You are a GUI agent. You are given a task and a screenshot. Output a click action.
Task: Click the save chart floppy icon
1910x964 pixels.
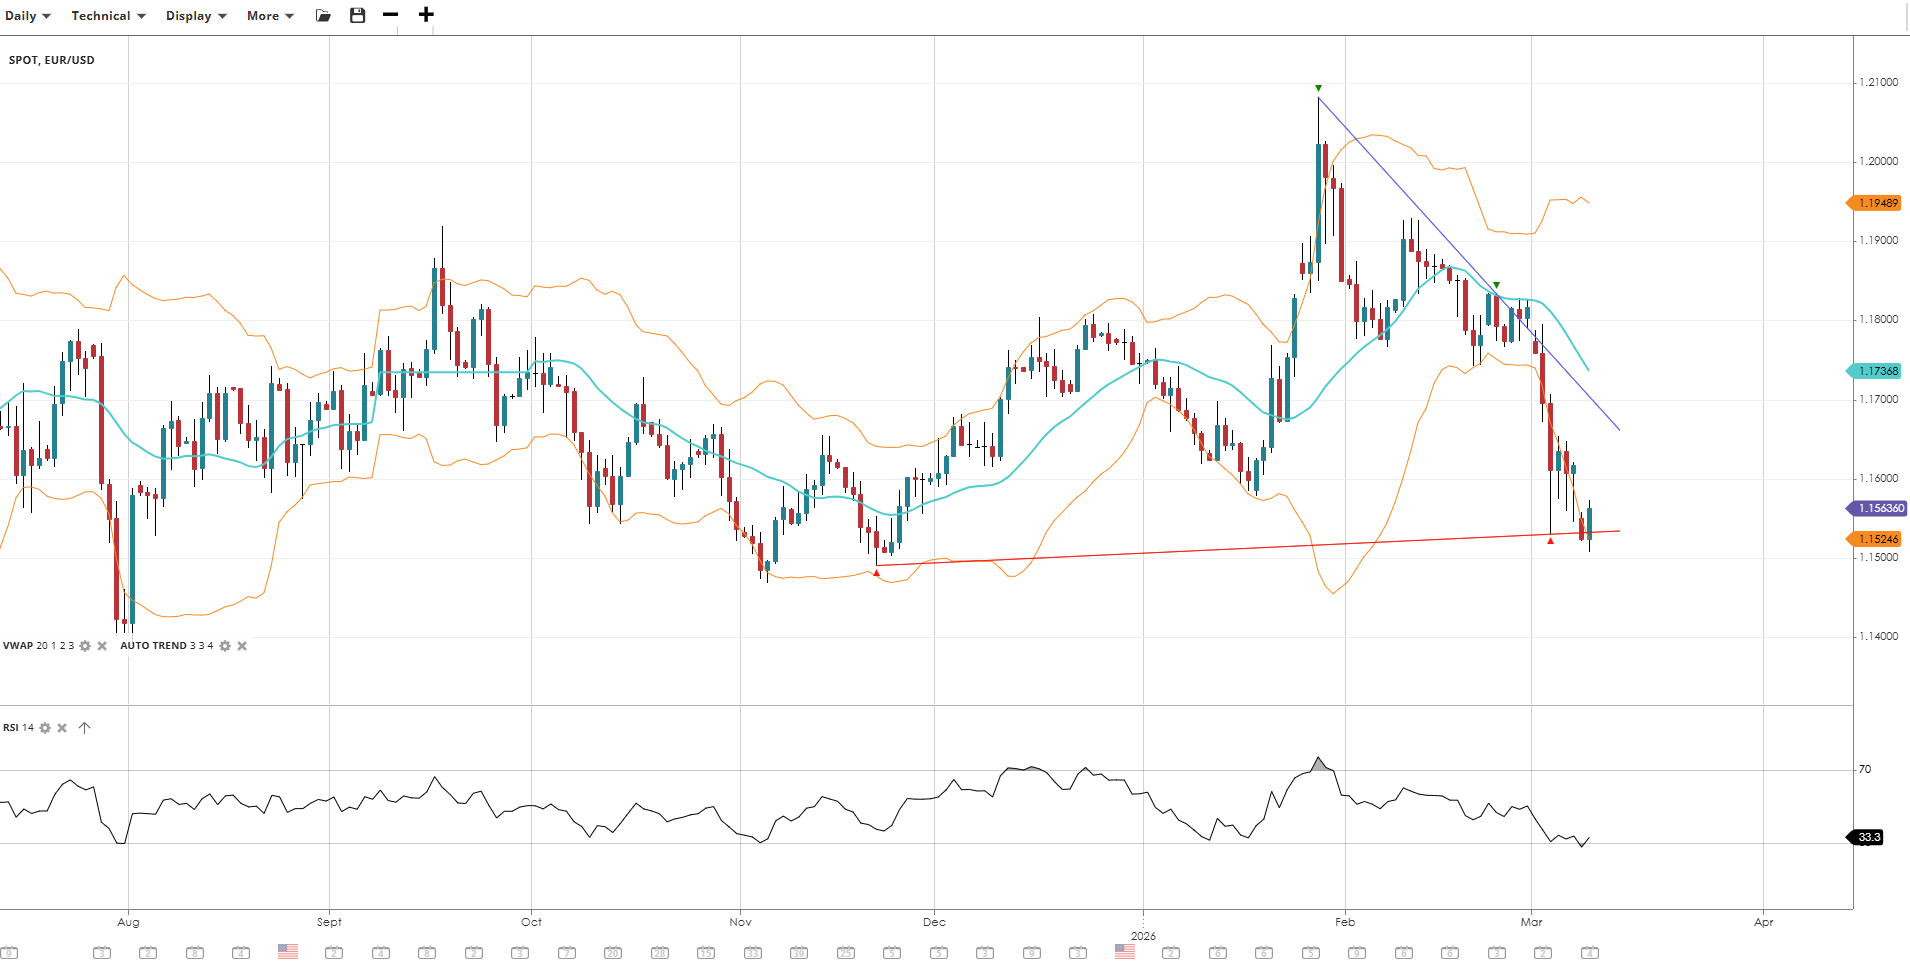[357, 15]
